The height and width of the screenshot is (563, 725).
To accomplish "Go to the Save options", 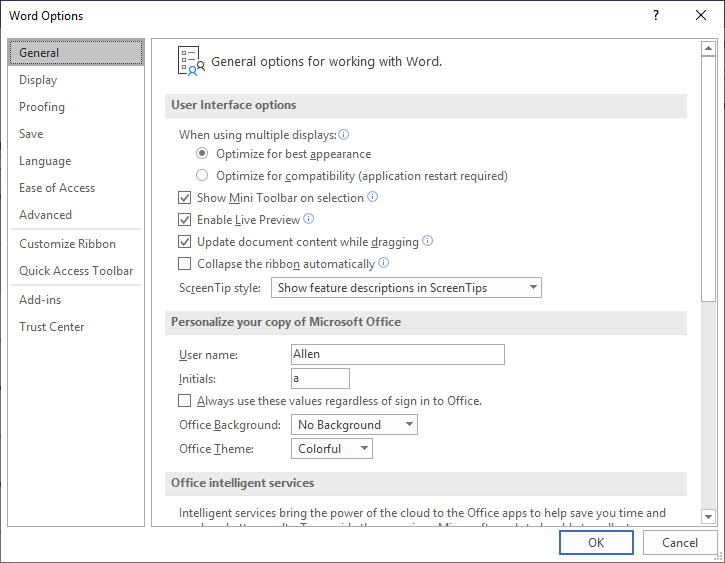I will 76,134.
